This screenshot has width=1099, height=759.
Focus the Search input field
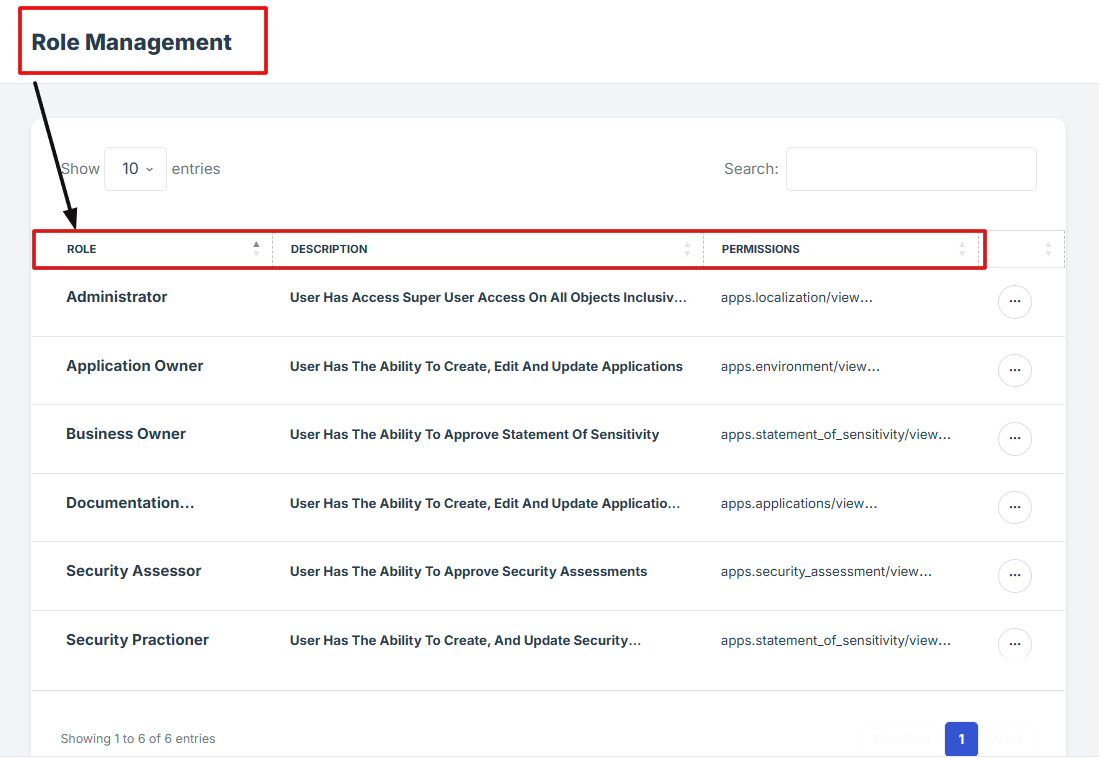[x=910, y=169]
